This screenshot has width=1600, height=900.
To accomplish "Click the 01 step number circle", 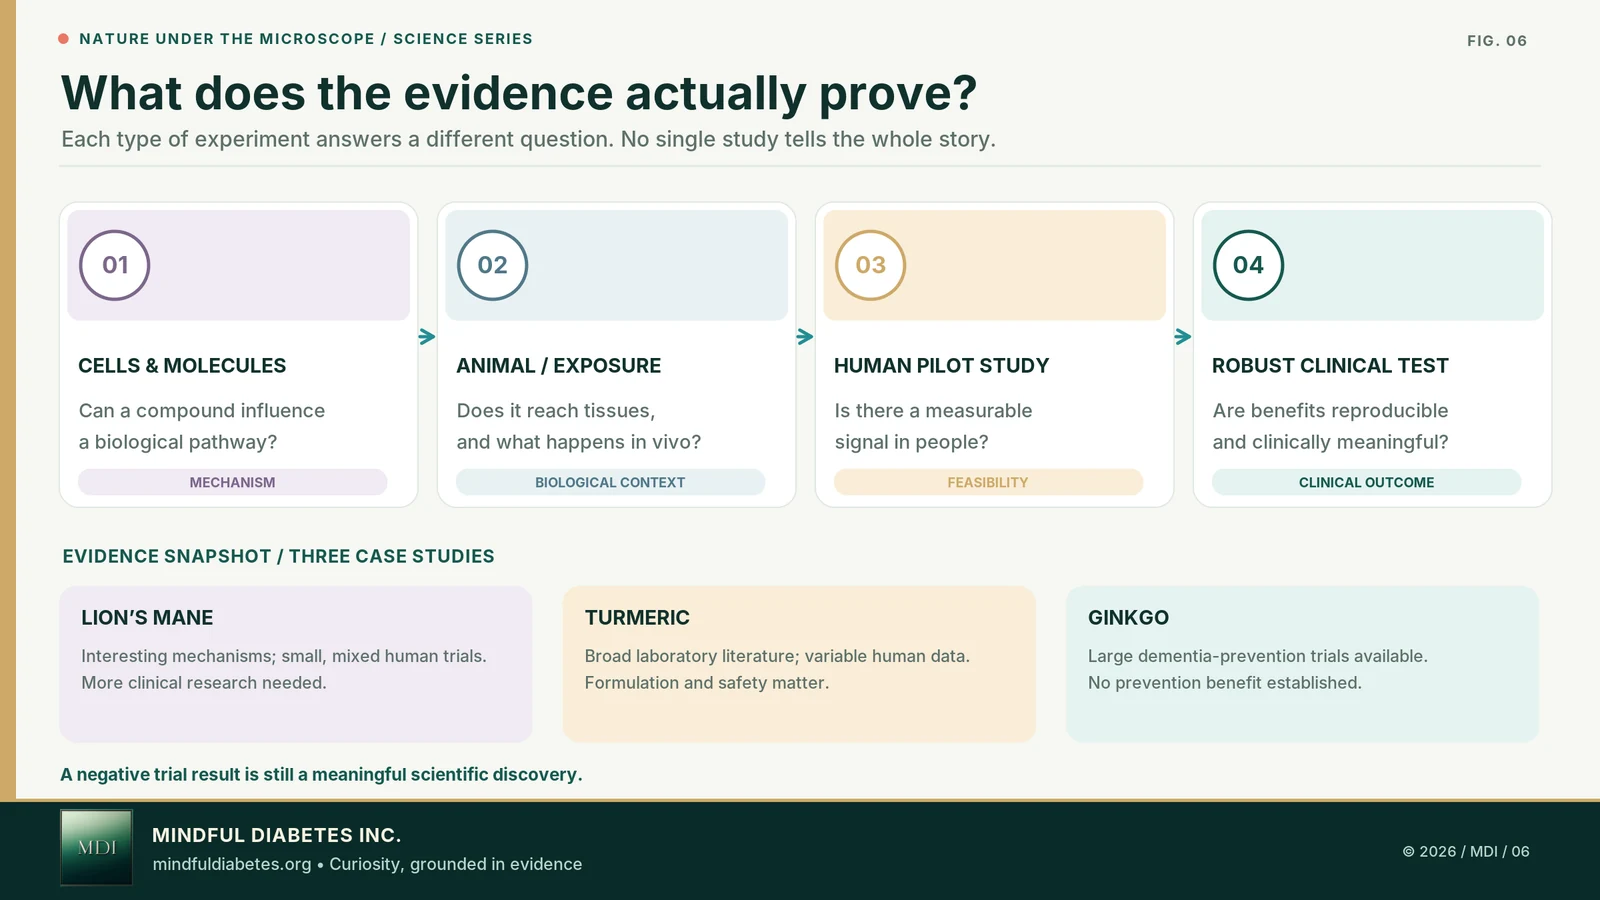I will (115, 265).
